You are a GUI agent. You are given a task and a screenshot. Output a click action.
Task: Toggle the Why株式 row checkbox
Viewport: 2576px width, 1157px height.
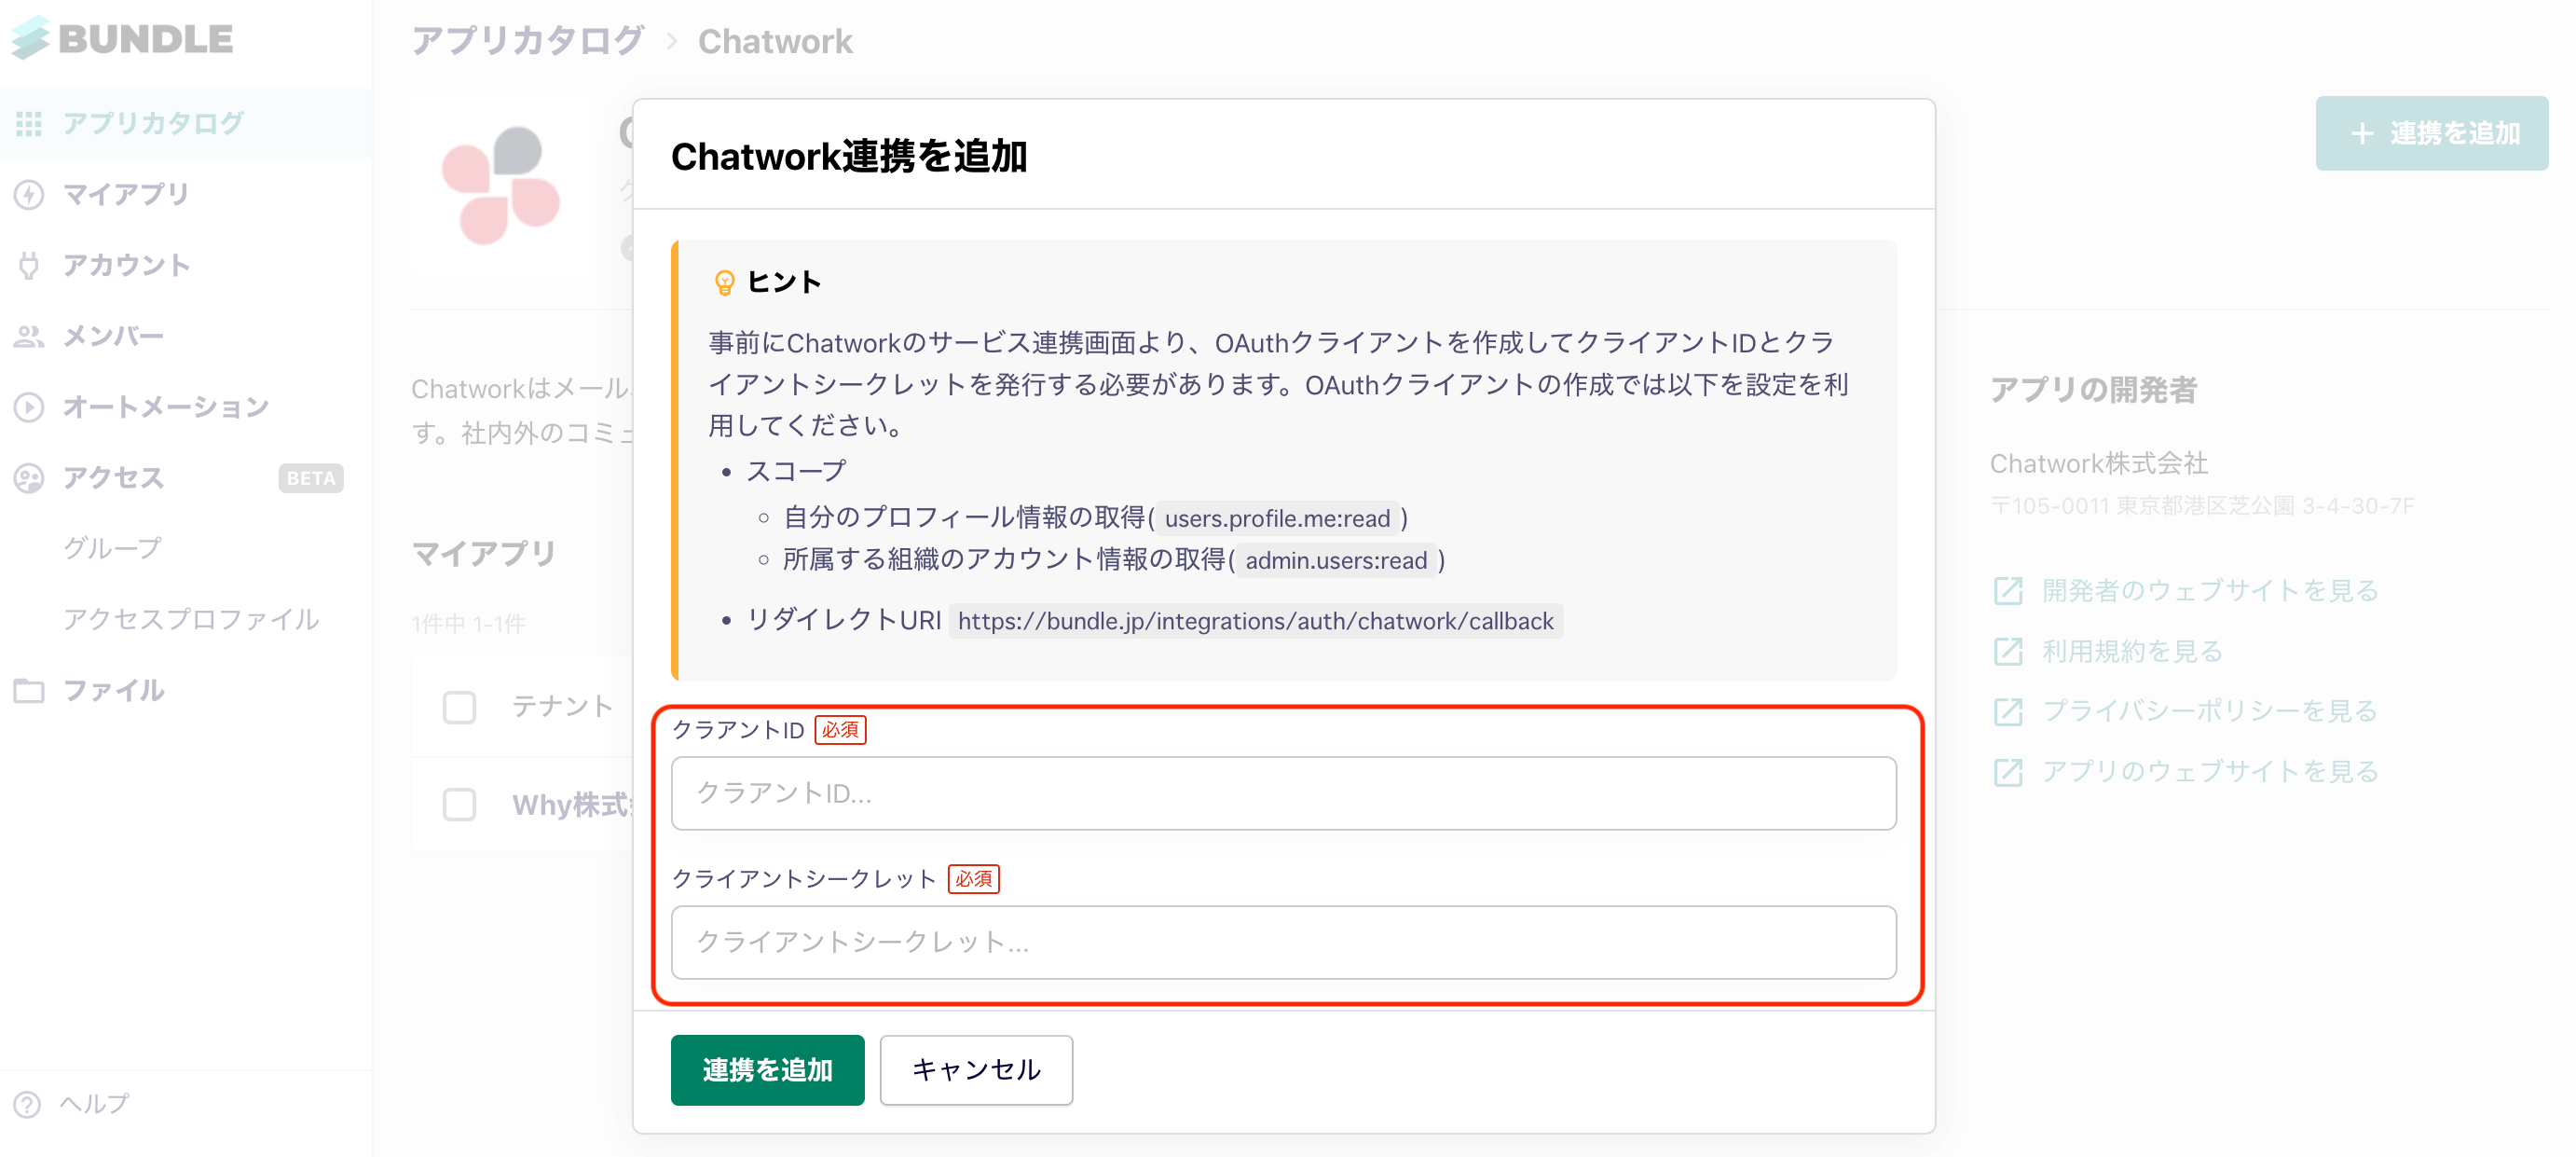(x=459, y=804)
